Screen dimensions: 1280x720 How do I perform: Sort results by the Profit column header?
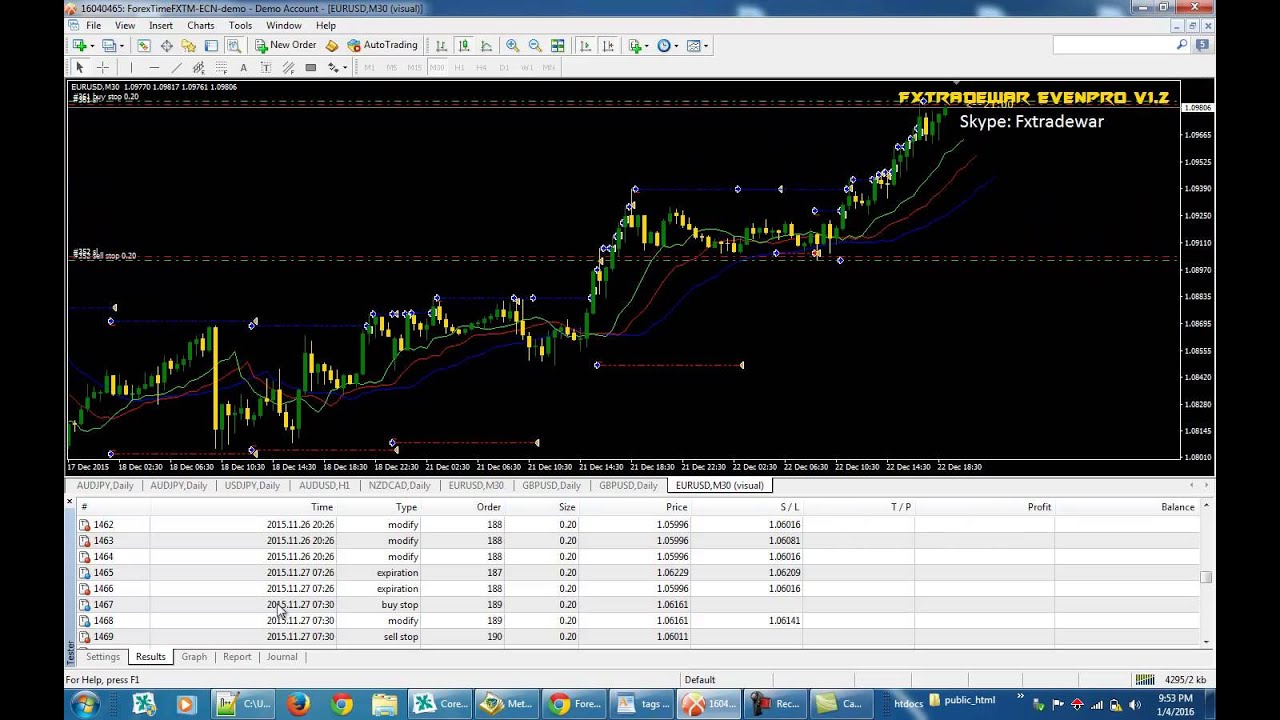point(1039,507)
